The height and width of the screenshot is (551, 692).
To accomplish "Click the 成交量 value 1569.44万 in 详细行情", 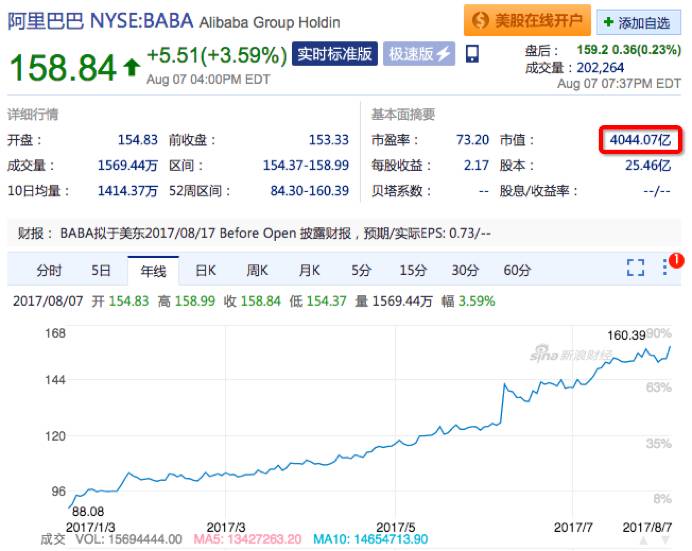I will [128, 165].
